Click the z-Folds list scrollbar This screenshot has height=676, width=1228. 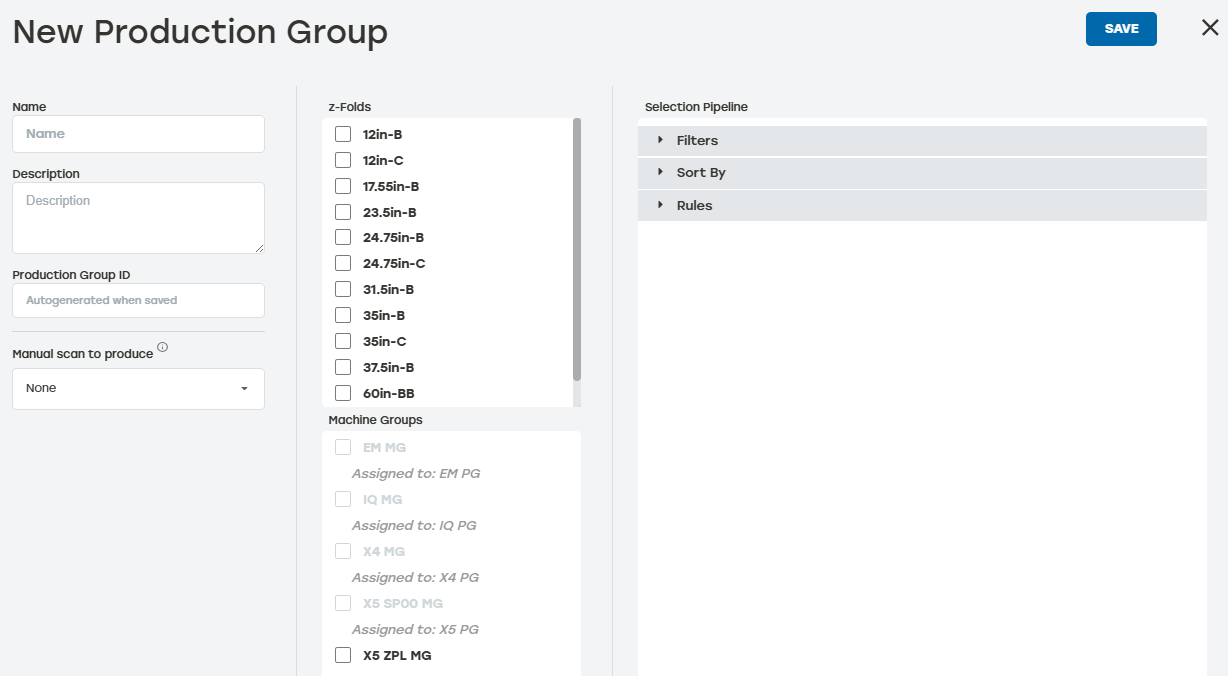point(577,249)
